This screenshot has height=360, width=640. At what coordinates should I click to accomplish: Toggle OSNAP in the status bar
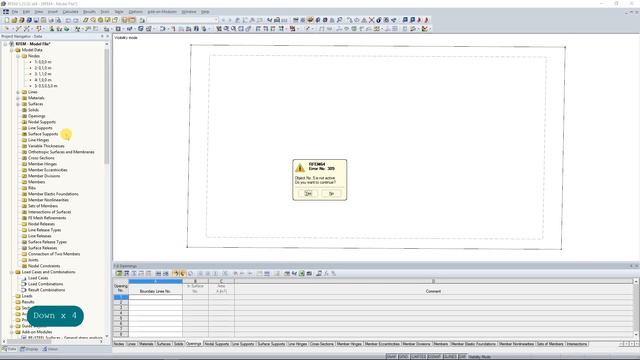[434, 357]
